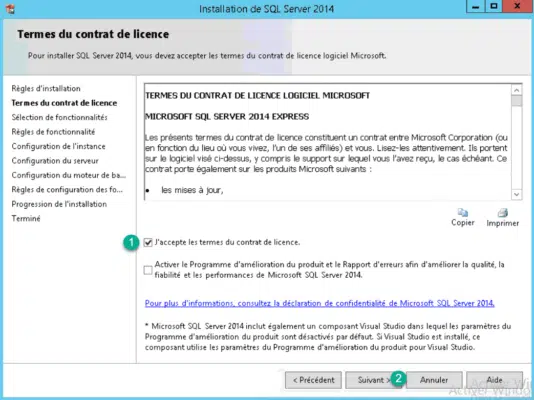Screen dimensions: 534x400
Task: Click the license text scrollbar thumb
Action: 517,101
